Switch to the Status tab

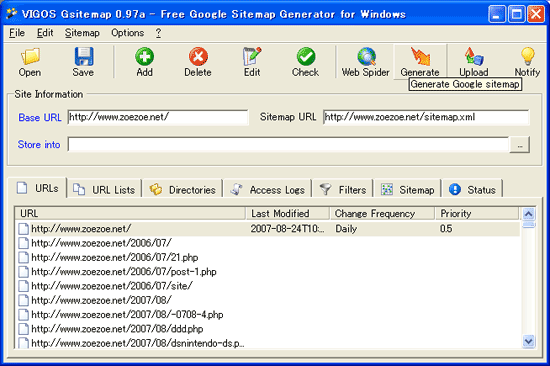pyautogui.click(x=472, y=190)
